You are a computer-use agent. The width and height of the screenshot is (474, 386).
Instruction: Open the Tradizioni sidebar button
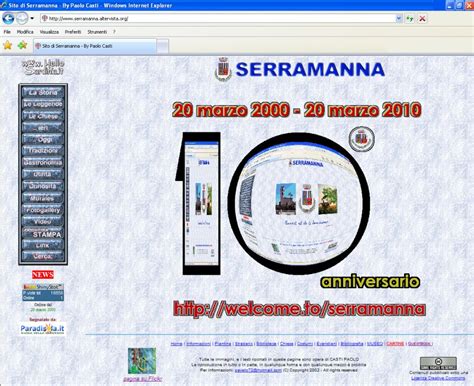click(x=43, y=151)
